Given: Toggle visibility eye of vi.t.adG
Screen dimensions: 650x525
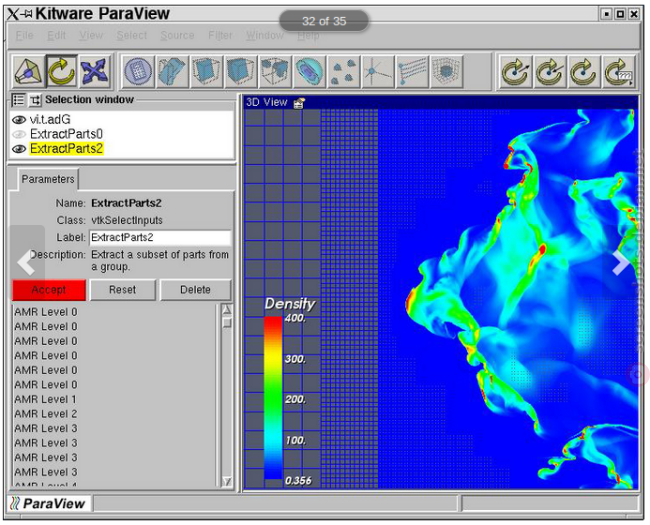Looking at the screenshot, I should pos(19,120).
